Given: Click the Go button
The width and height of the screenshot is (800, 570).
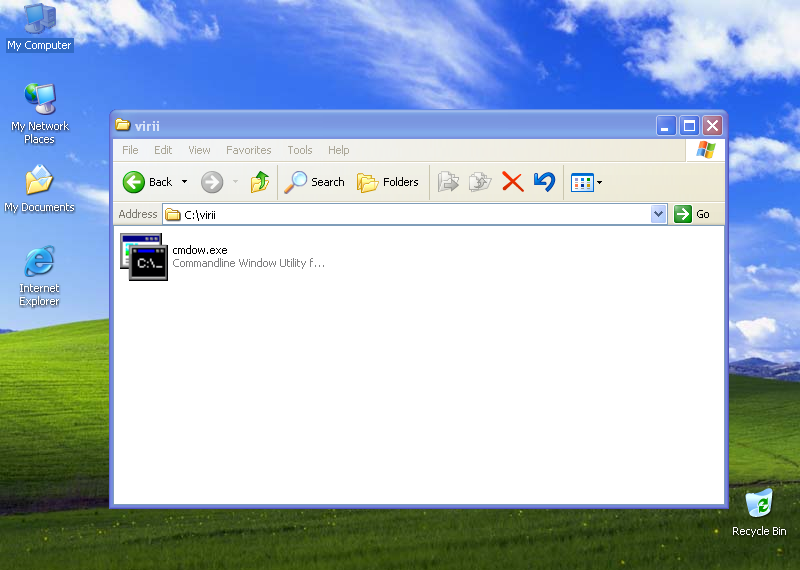Looking at the screenshot, I should 692,214.
